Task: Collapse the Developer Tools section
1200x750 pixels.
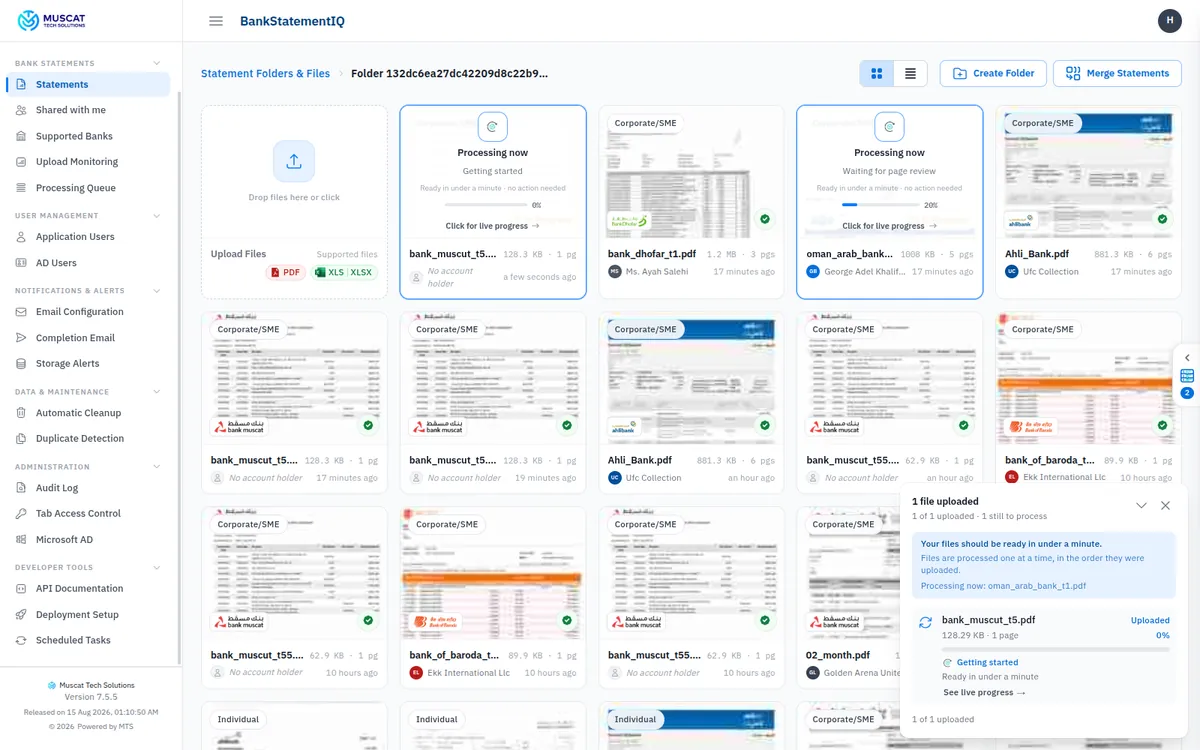Action: tap(157, 567)
